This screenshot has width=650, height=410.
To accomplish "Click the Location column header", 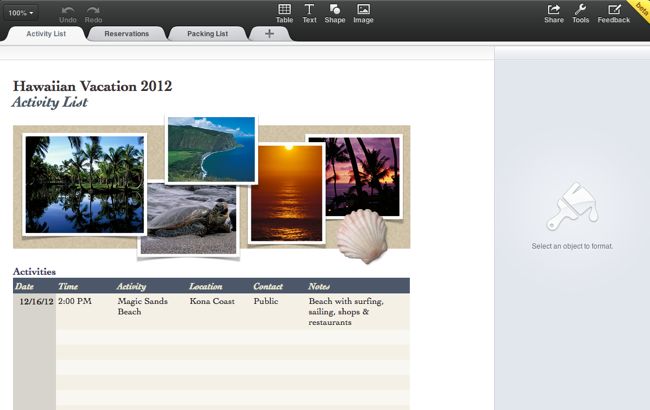I will 205,287.
